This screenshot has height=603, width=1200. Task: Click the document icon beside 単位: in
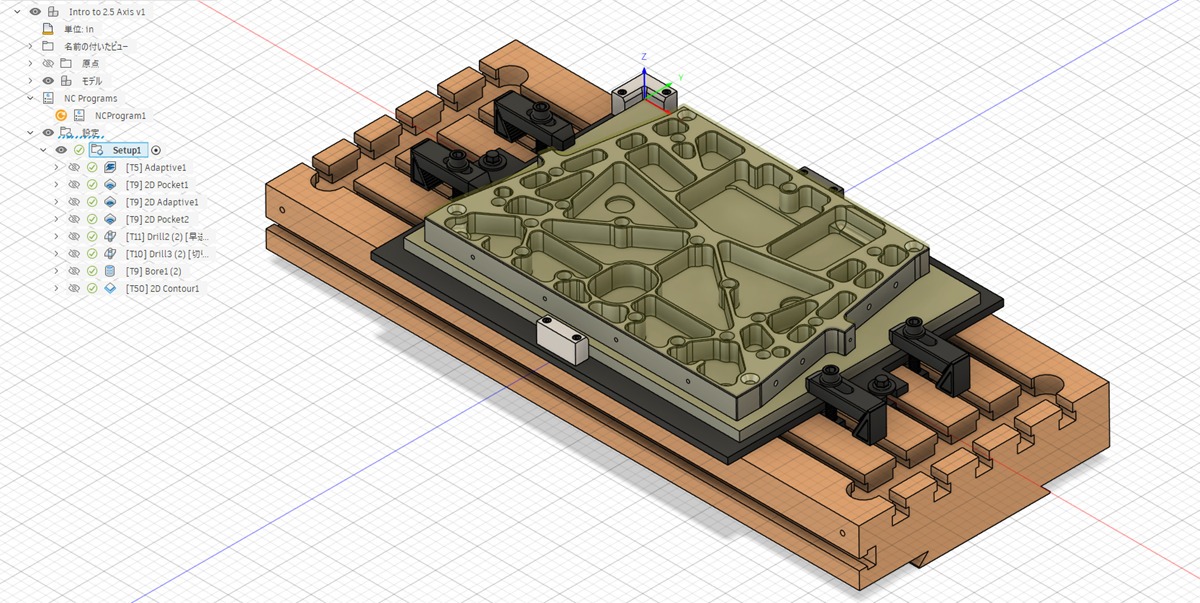(47, 28)
